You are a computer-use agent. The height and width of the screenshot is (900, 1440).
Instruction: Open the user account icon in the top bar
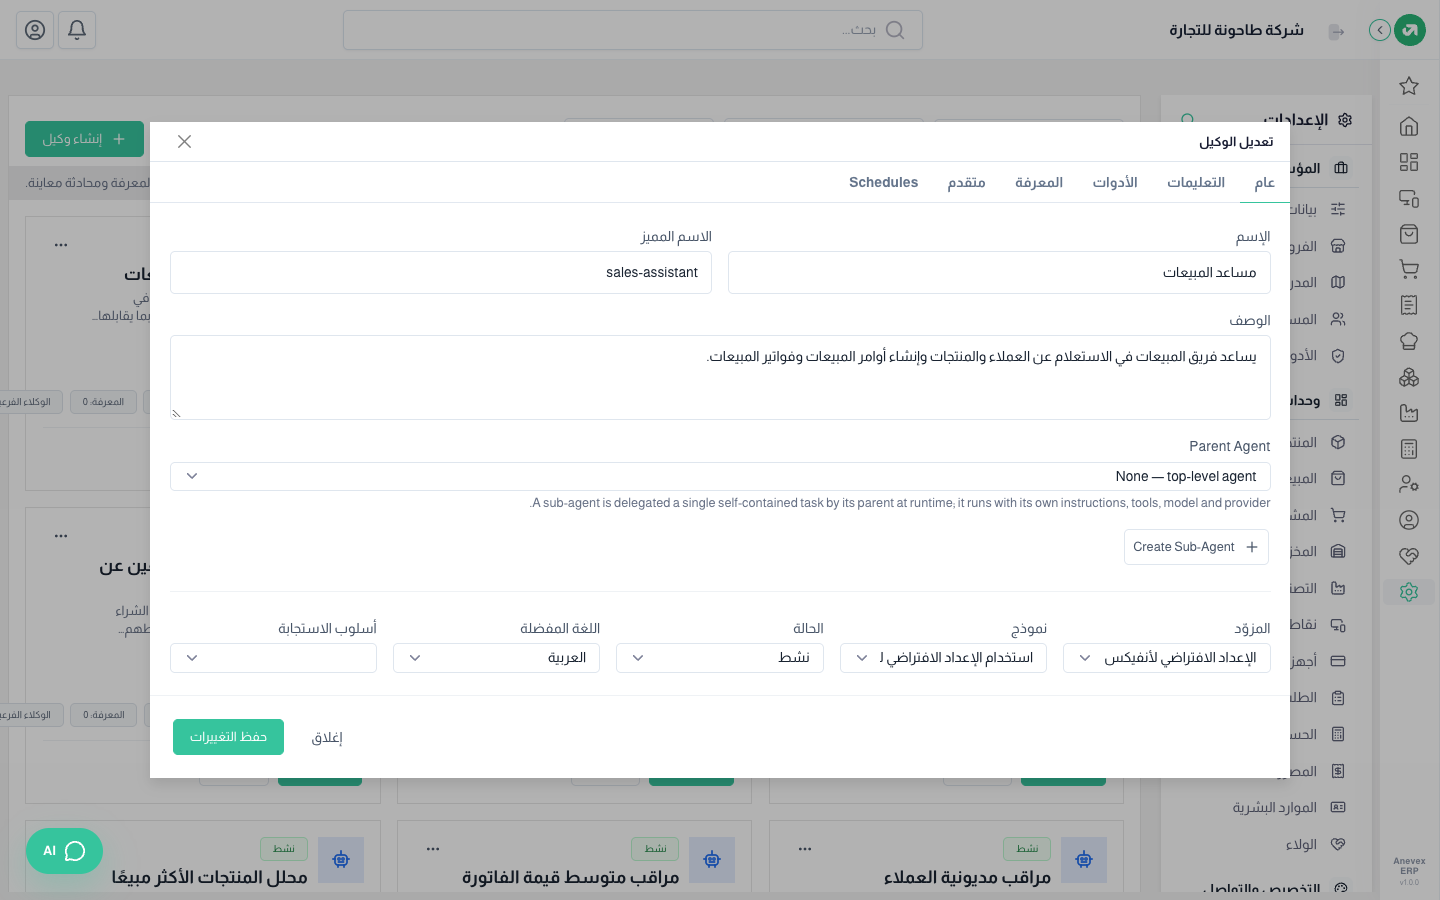[x=35, y=30]
